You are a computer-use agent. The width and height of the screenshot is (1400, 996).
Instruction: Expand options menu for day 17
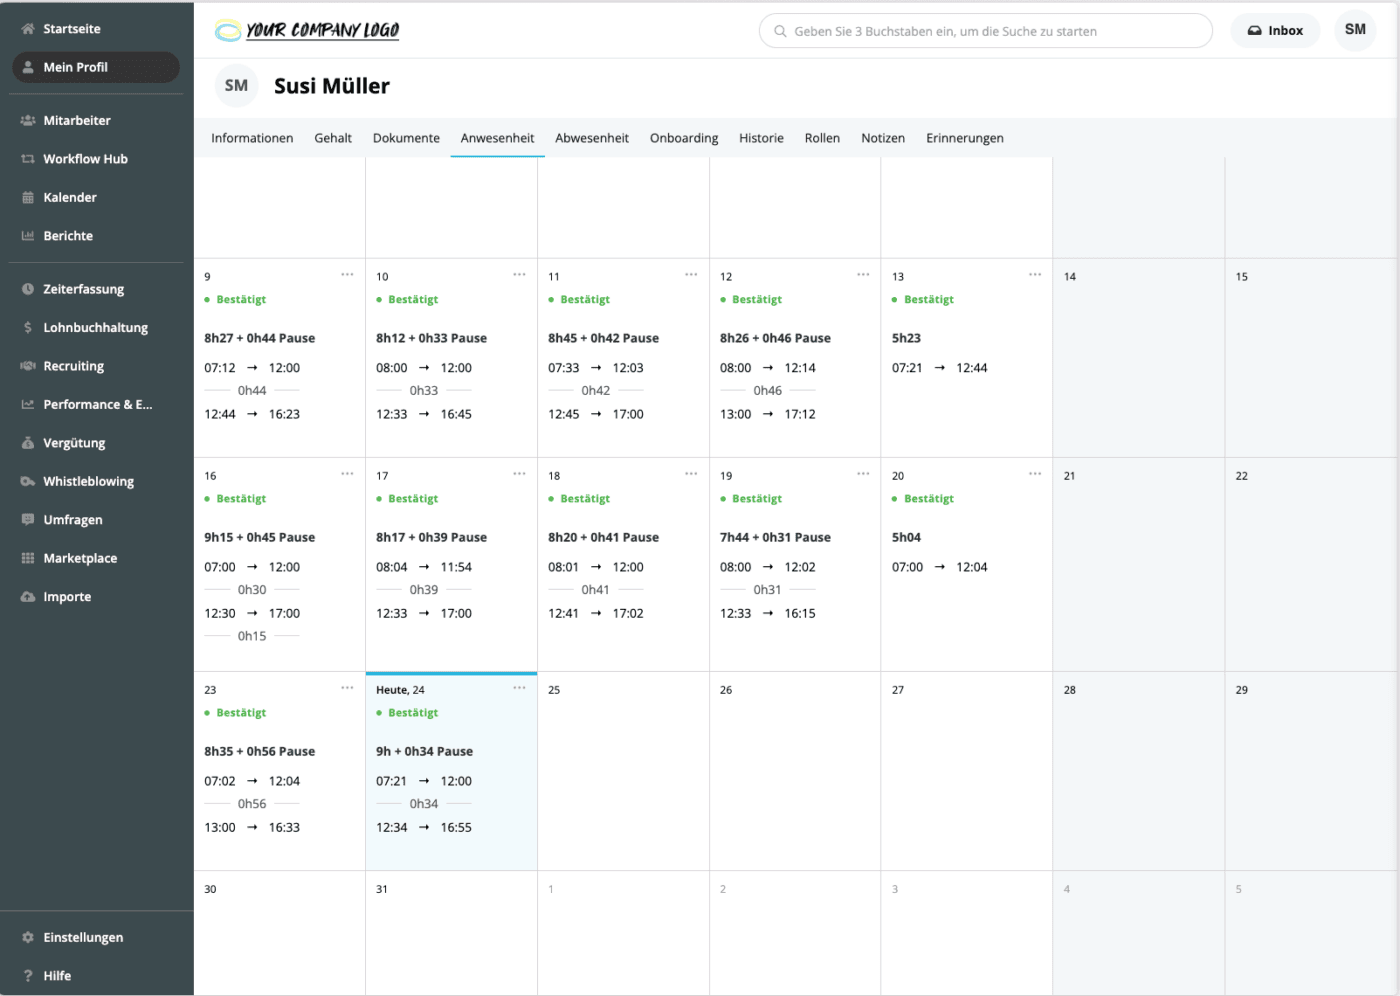click(x=519, y=474)
